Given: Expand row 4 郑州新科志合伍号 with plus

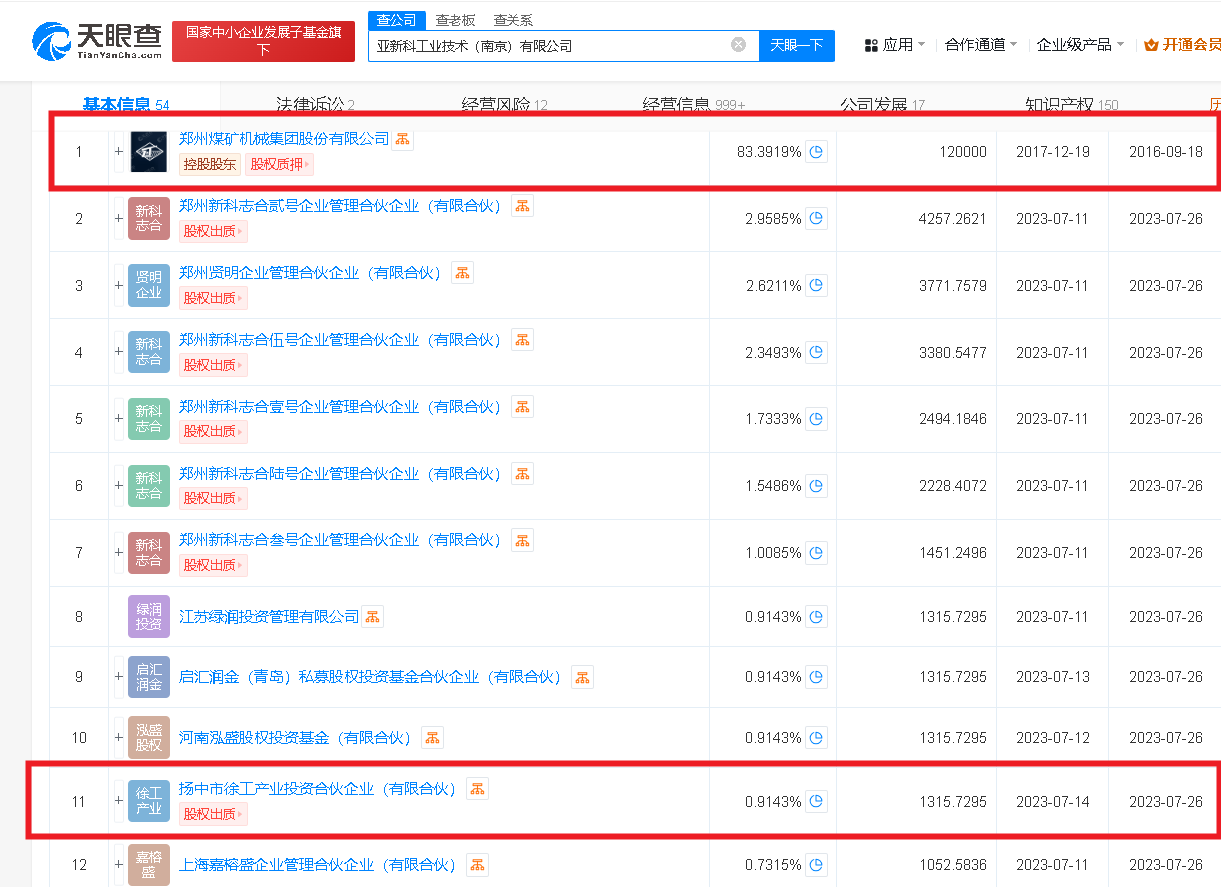Looking at the screenshot, I should tap(119, 352).
